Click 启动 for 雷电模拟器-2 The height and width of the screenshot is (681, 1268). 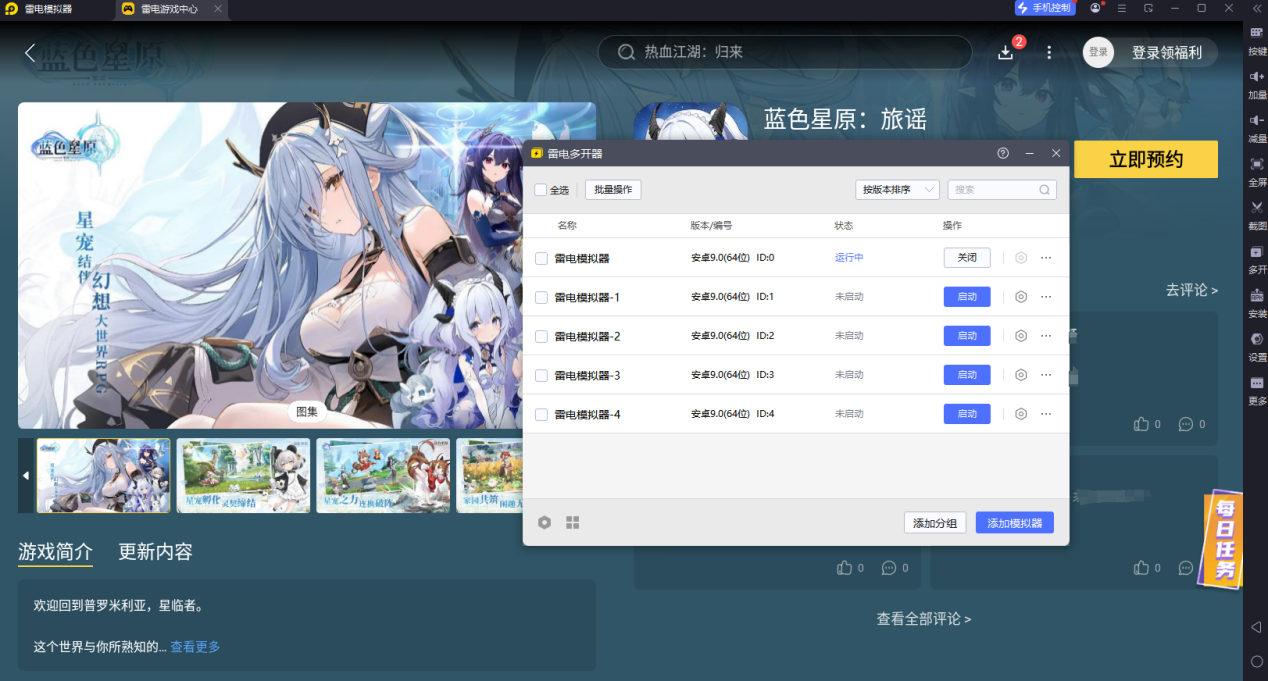(x=967, y=336)
